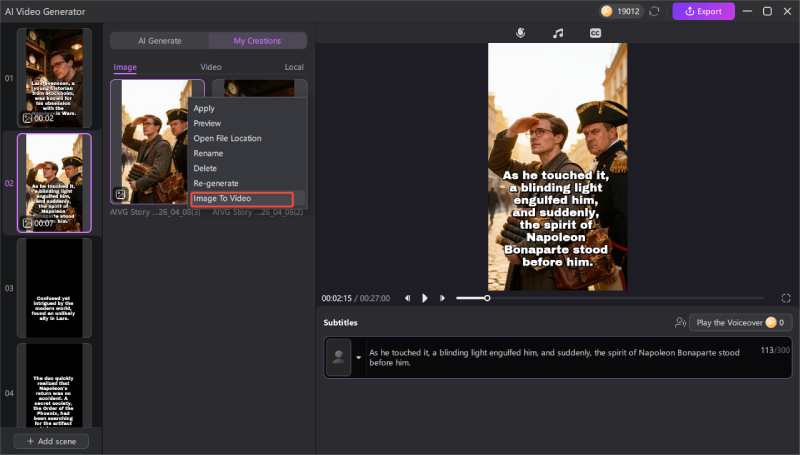Expand the subtitle voice avatar dropdown
This screenshot has width=800, height=455.
point(359,357)
